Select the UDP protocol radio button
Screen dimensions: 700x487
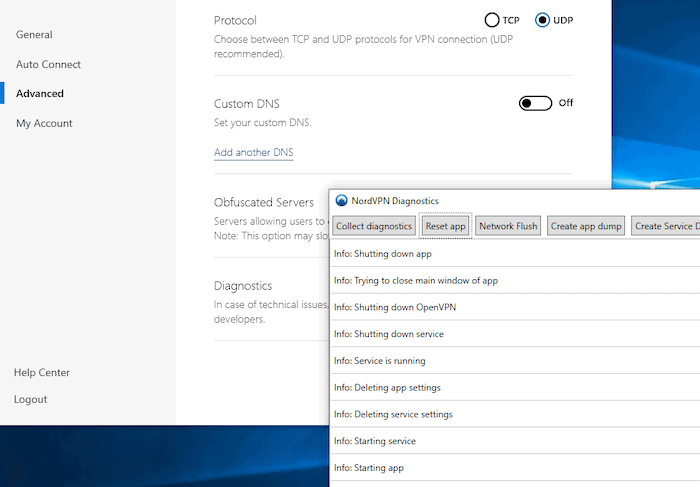[x=543, y=20]
